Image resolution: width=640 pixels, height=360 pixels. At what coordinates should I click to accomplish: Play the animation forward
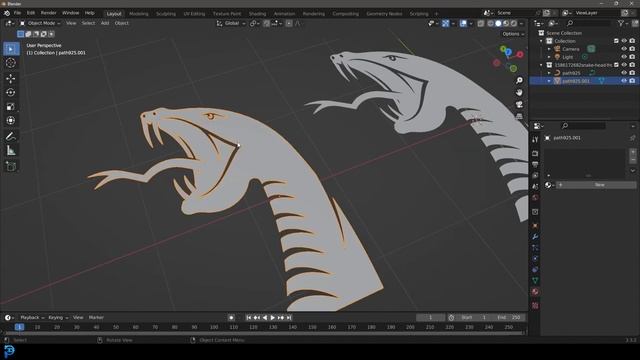point(273,318)
